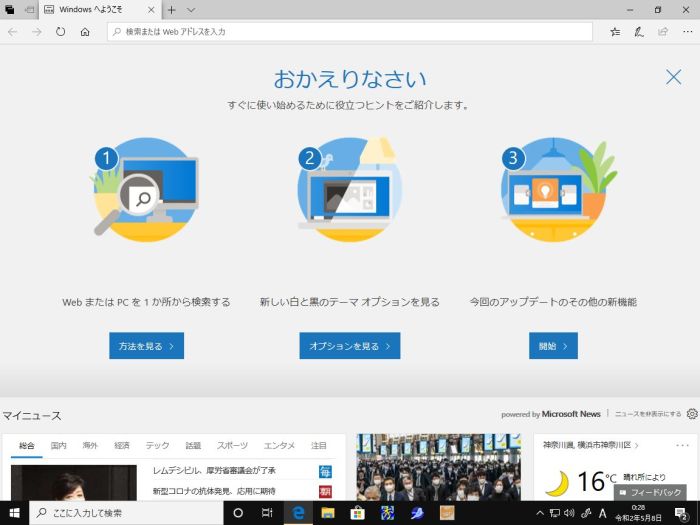This screenshot has width=700, height=525.
Task: Open the weather card options ellipsis
Action: click(682, 445)
